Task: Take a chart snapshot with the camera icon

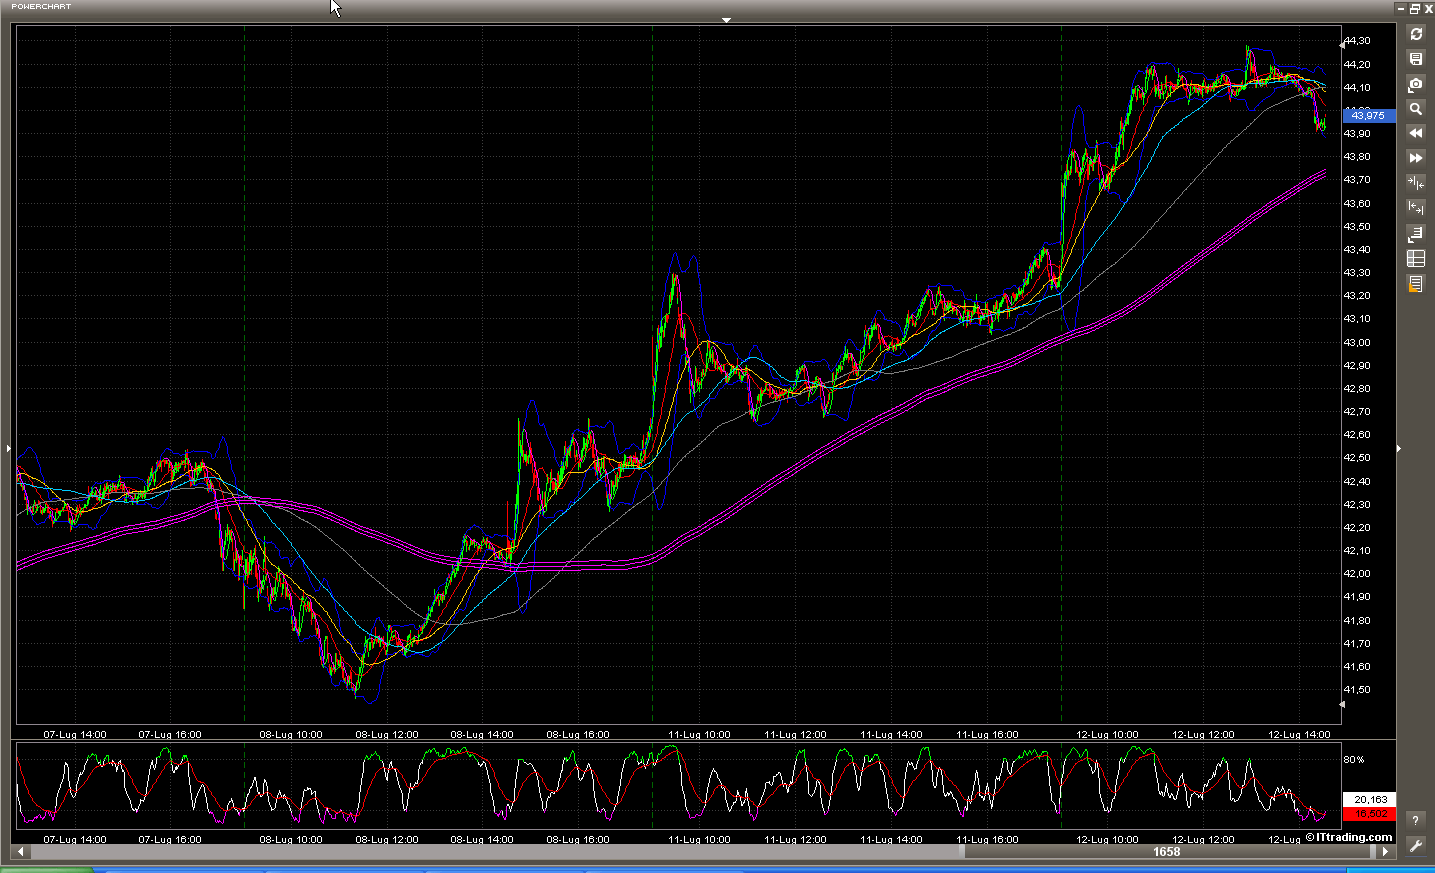Action: pyautogui.click(x=1416, y=84)
